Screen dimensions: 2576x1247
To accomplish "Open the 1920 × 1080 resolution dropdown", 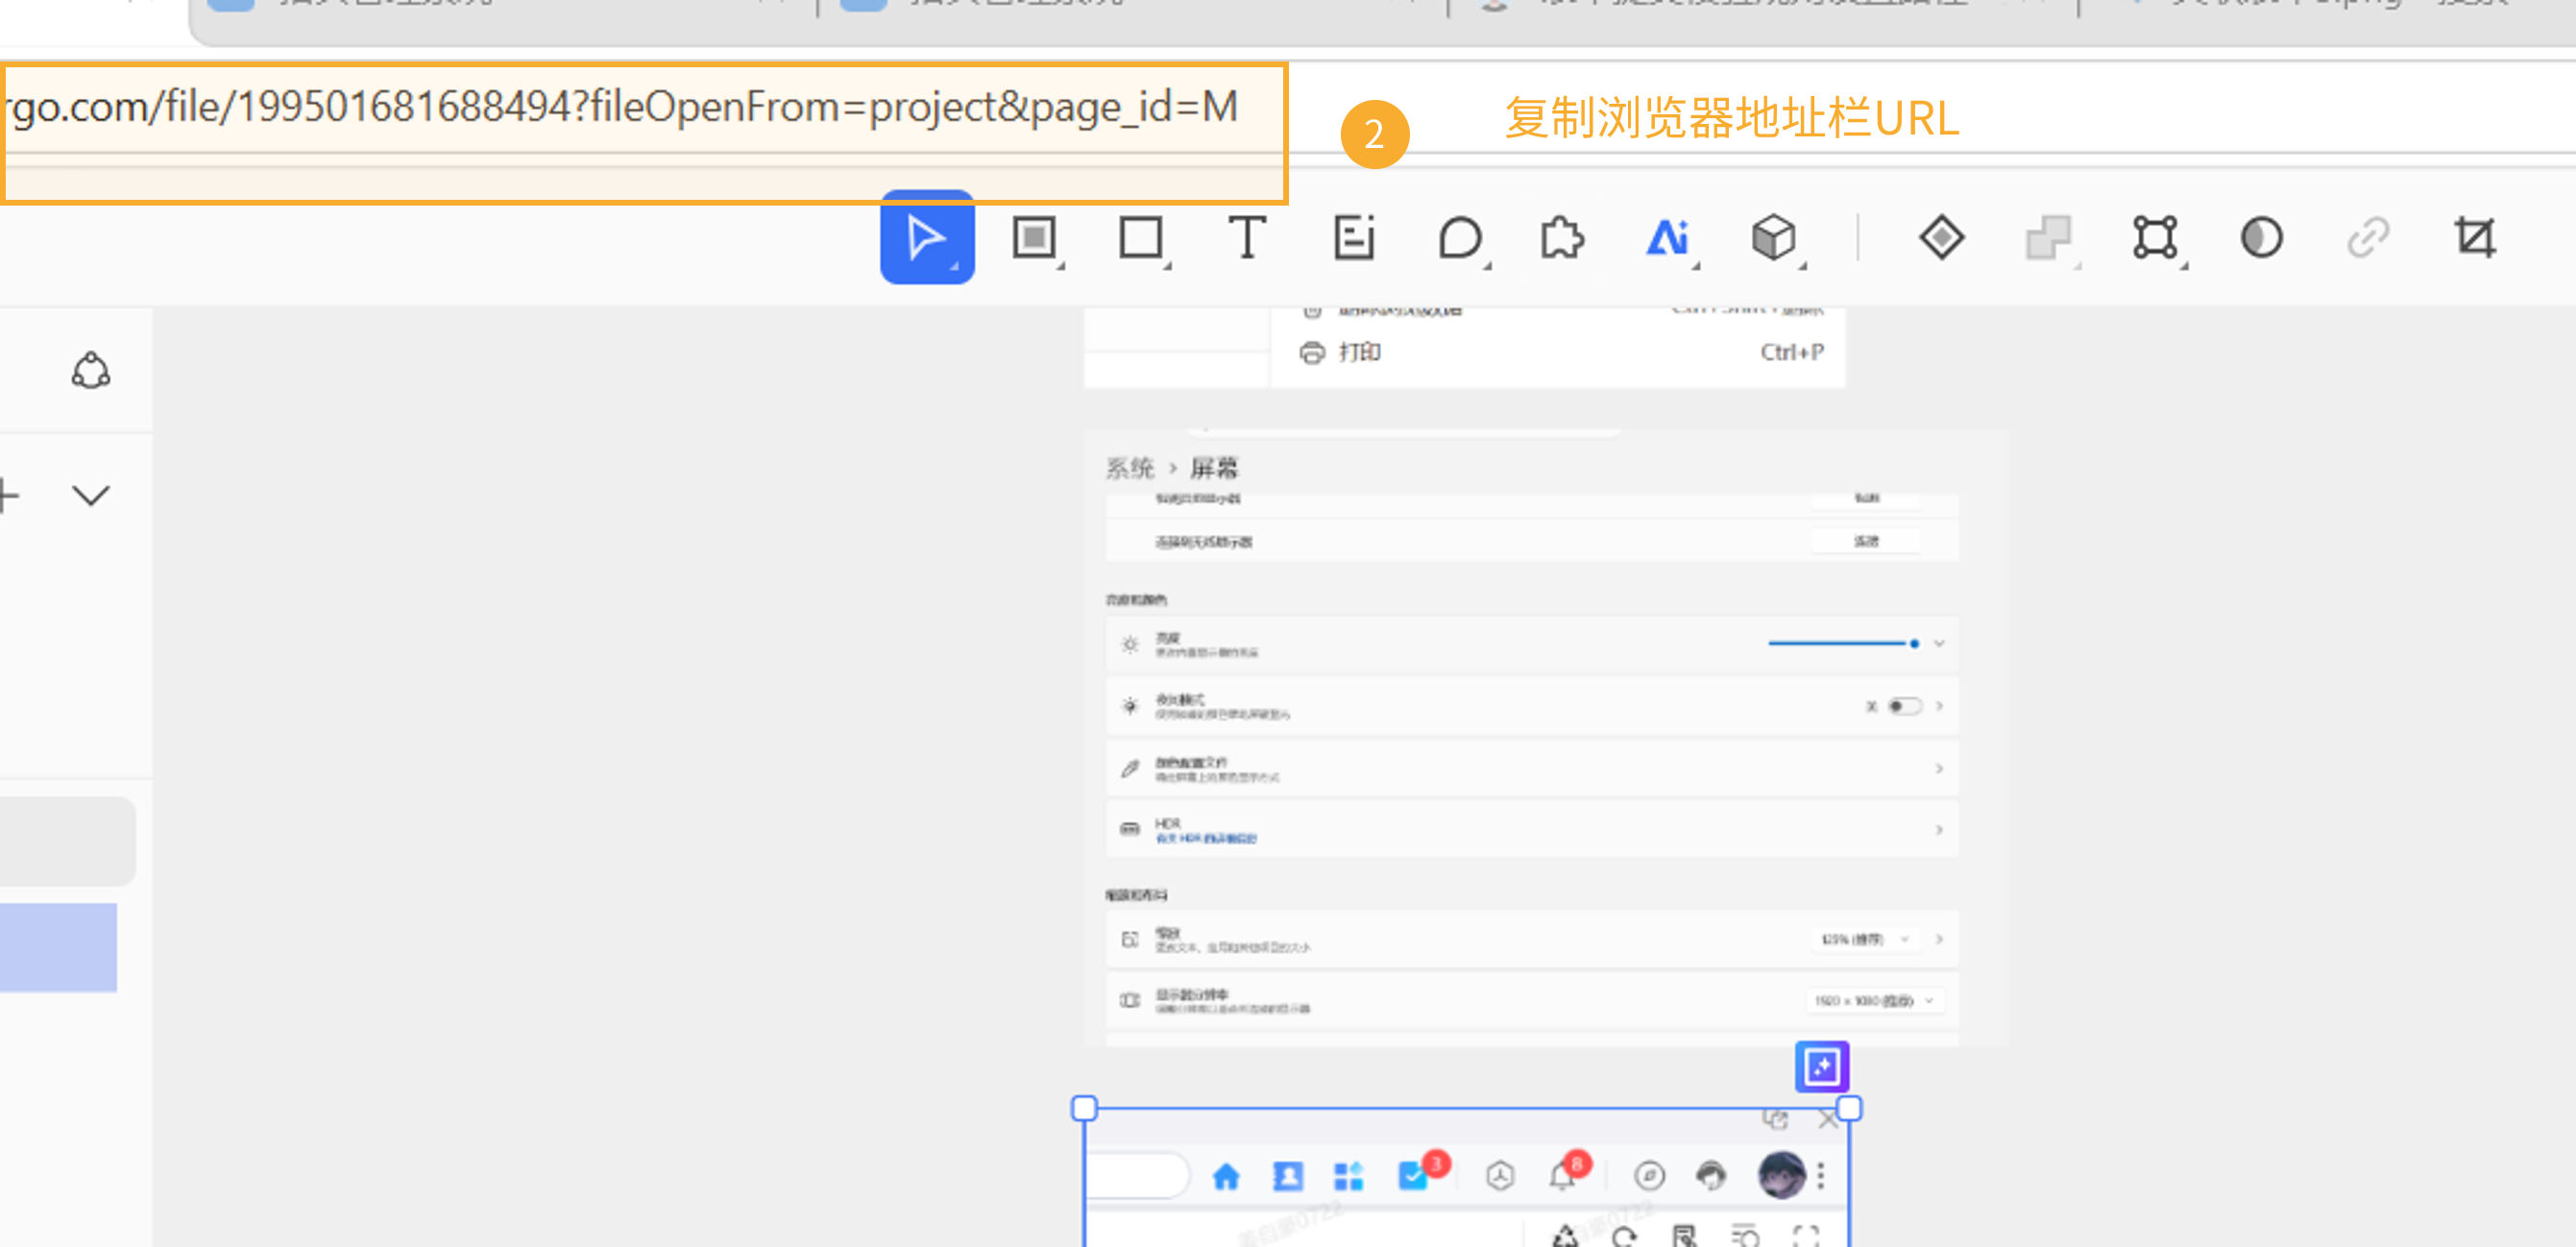I will click(x=1873, y=1000).
